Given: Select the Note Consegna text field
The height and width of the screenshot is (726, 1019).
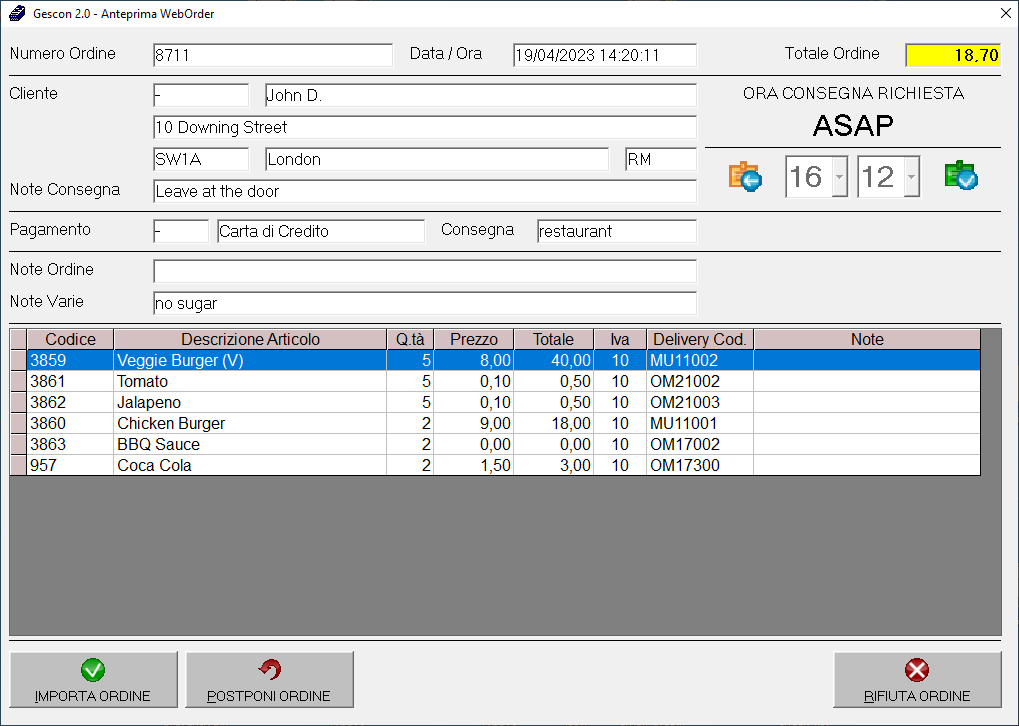Looking at the screenshot, I should (424, 191).
